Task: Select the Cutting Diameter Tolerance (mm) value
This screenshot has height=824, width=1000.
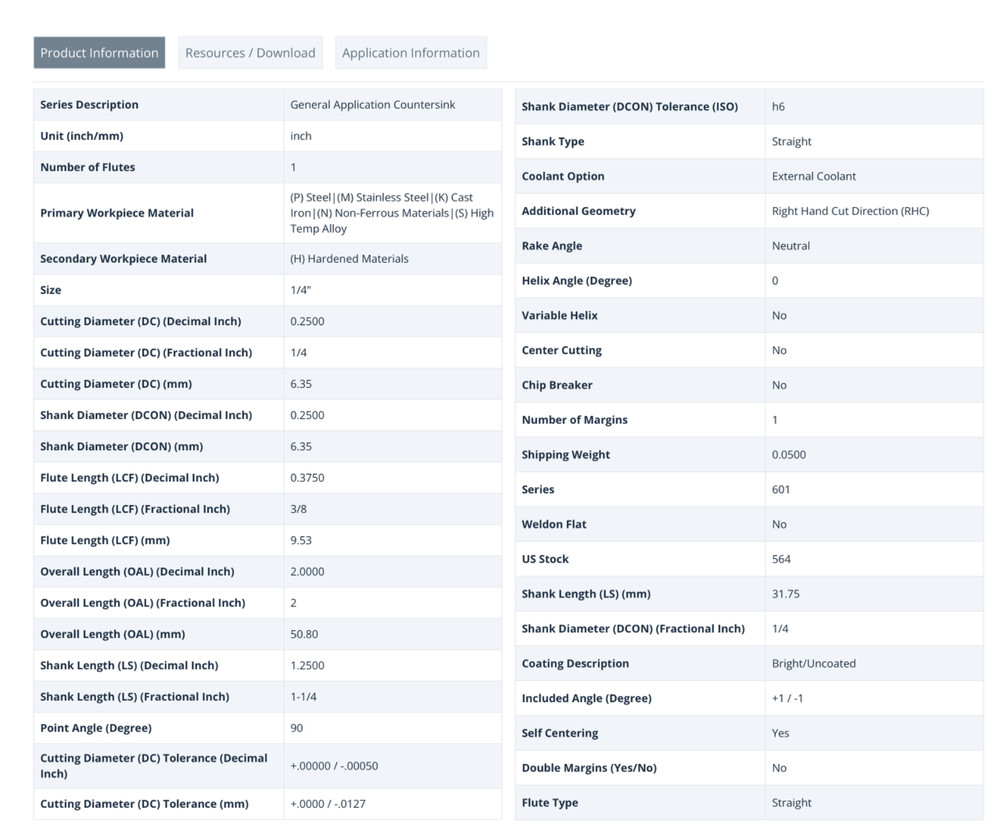Action: click(328, 804)
